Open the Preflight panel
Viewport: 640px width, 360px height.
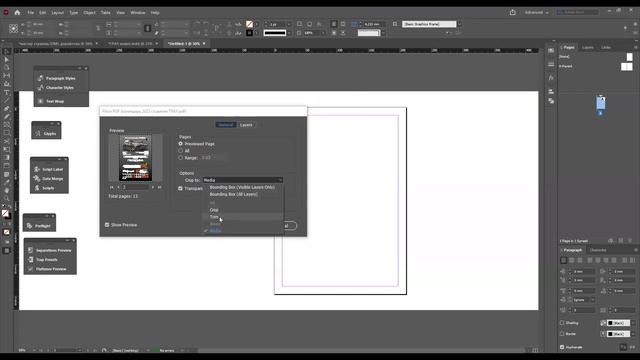[39, 226]
